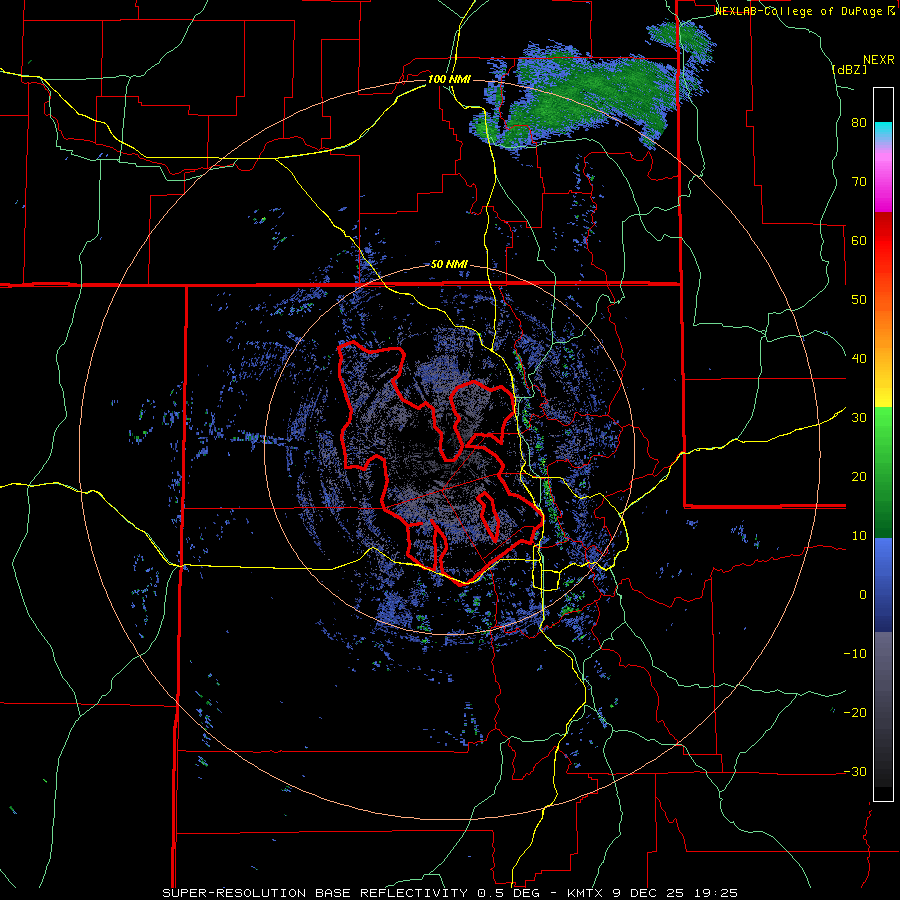Select the -20 value on the dBZ scale
The image size is (900, 900).
pyautogui.click(x=855, y=712)
